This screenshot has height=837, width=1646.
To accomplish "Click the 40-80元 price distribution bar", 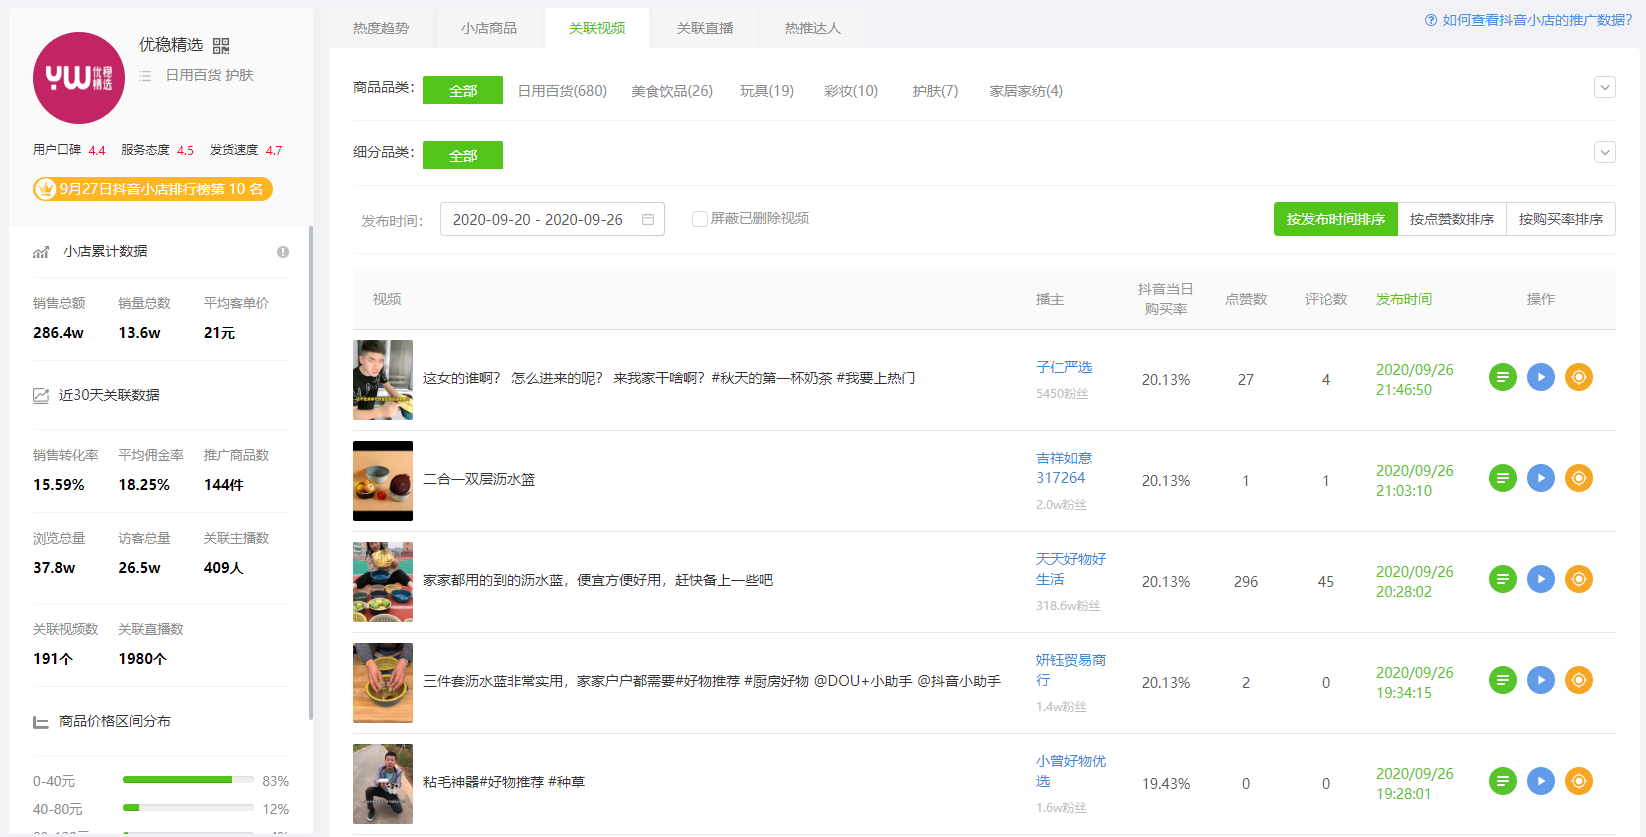I will tap(188, 808).
